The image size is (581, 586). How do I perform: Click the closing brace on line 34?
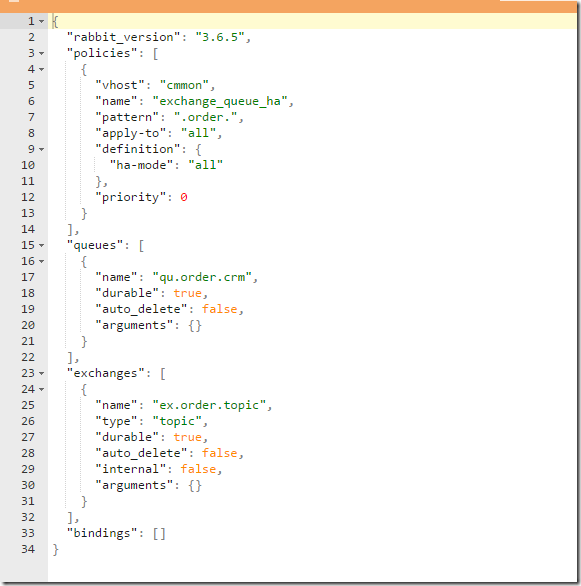pos(56,550)
